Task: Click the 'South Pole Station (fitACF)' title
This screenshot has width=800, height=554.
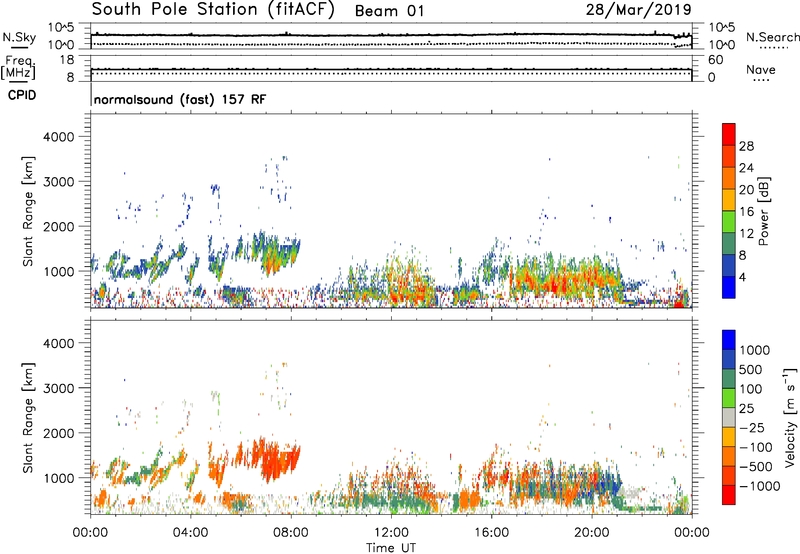Action: 213,10
